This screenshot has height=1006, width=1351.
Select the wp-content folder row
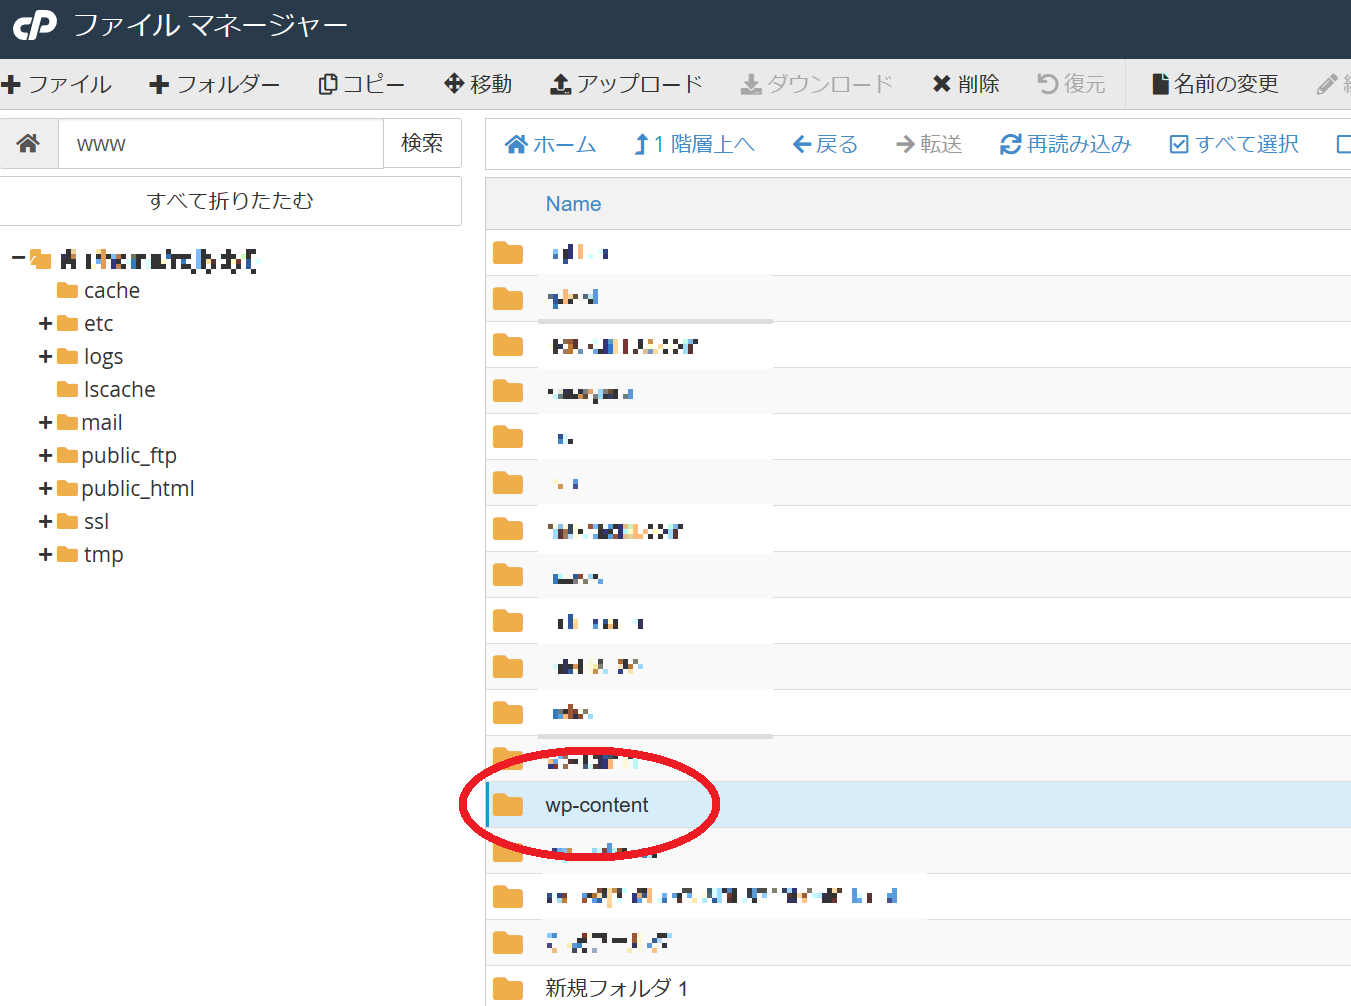click(x=597, y=805)
